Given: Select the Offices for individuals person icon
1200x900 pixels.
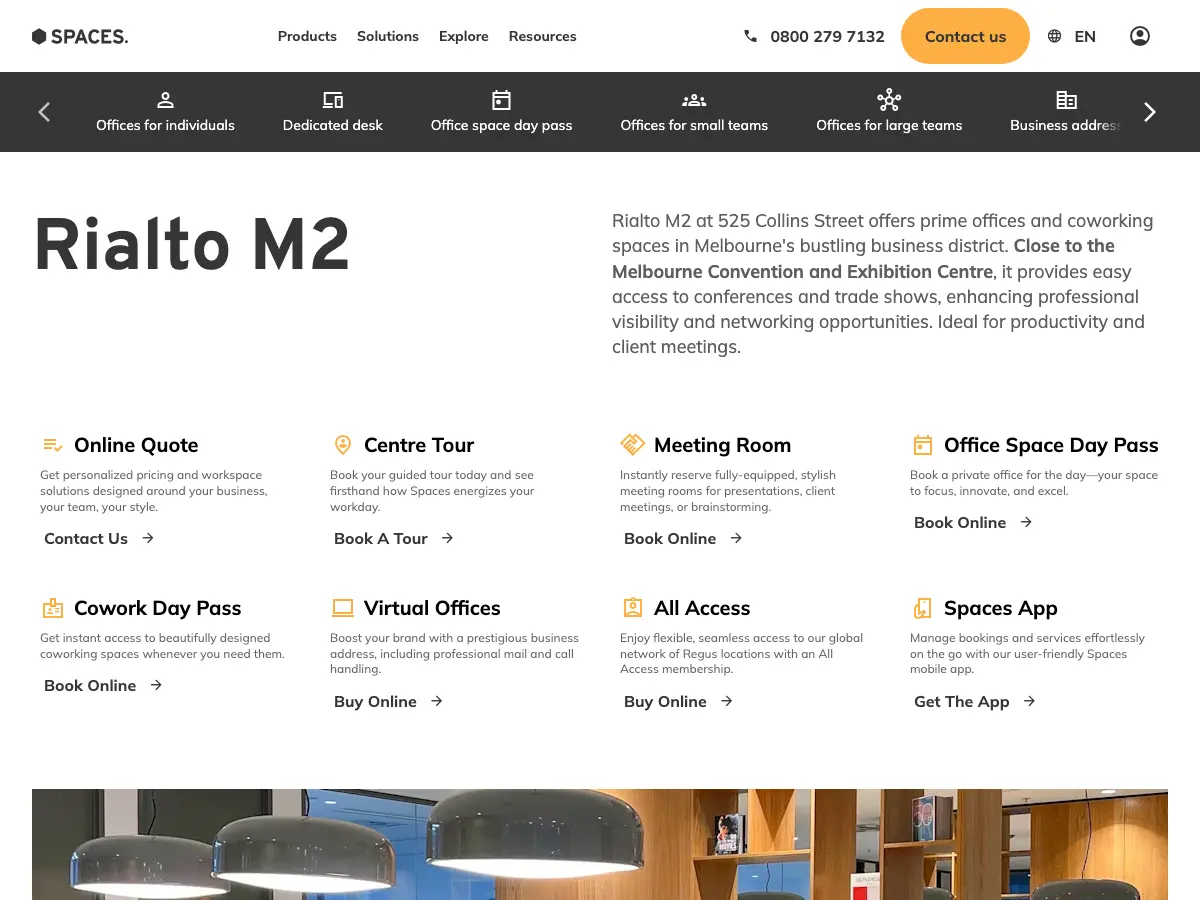Looking at the screenshot, I should click(x=166, y=100).
